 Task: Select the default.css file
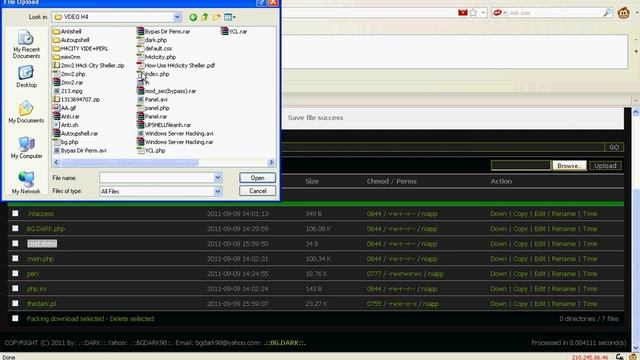(155, 49)
